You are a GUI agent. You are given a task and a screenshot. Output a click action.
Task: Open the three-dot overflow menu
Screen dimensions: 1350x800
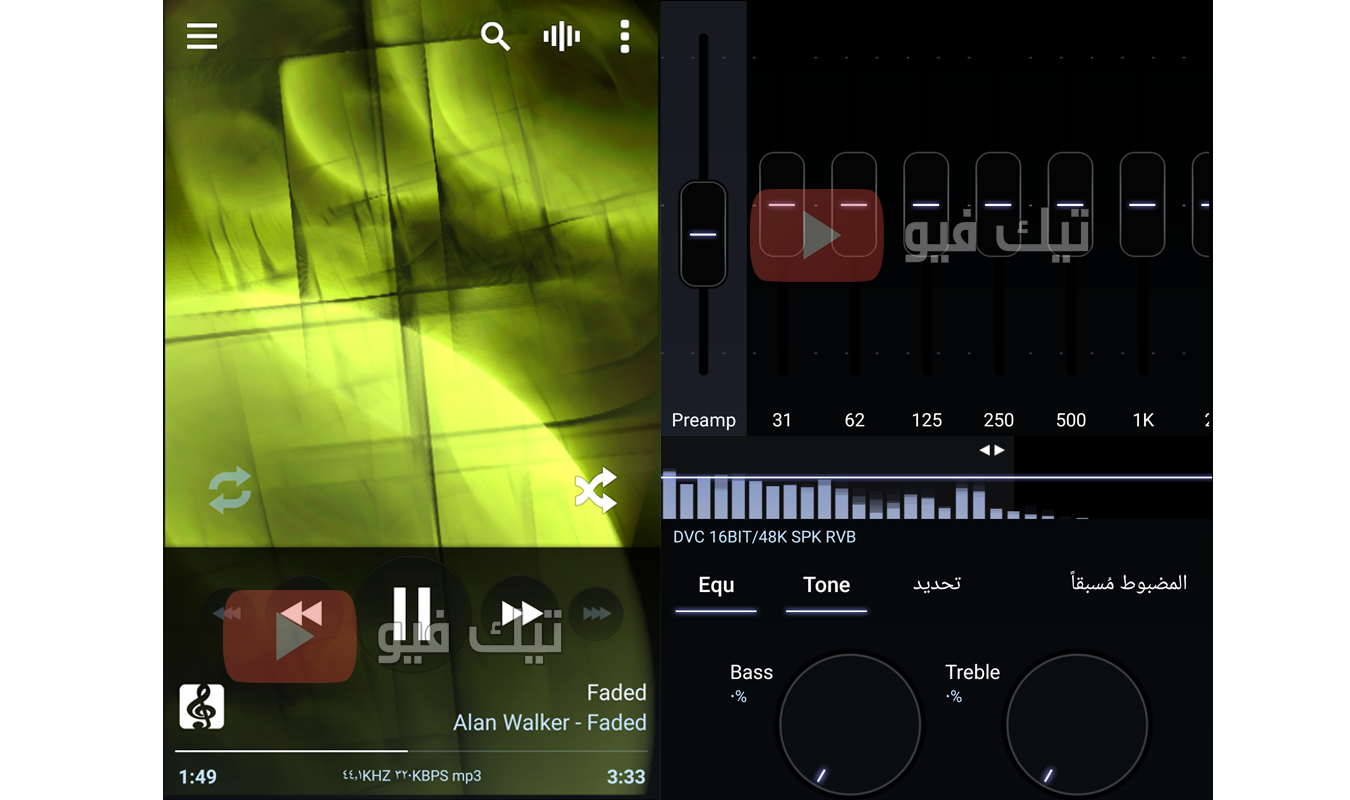[x=624, y=36]
